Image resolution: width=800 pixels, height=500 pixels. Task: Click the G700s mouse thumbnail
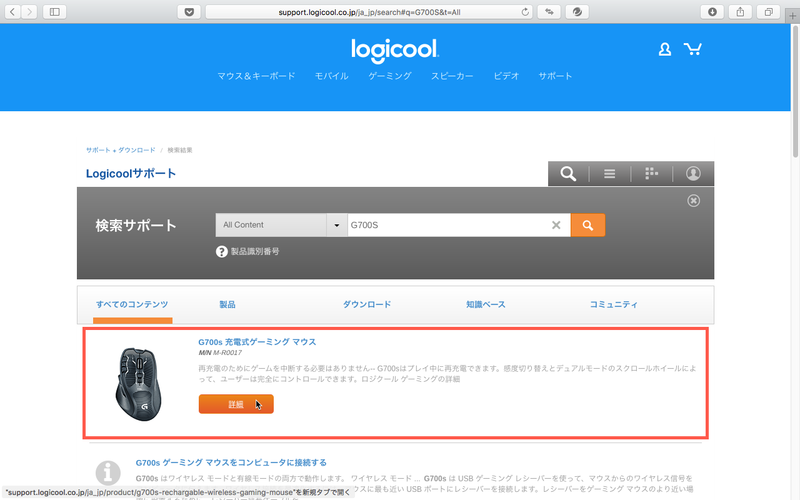point(138,384)
